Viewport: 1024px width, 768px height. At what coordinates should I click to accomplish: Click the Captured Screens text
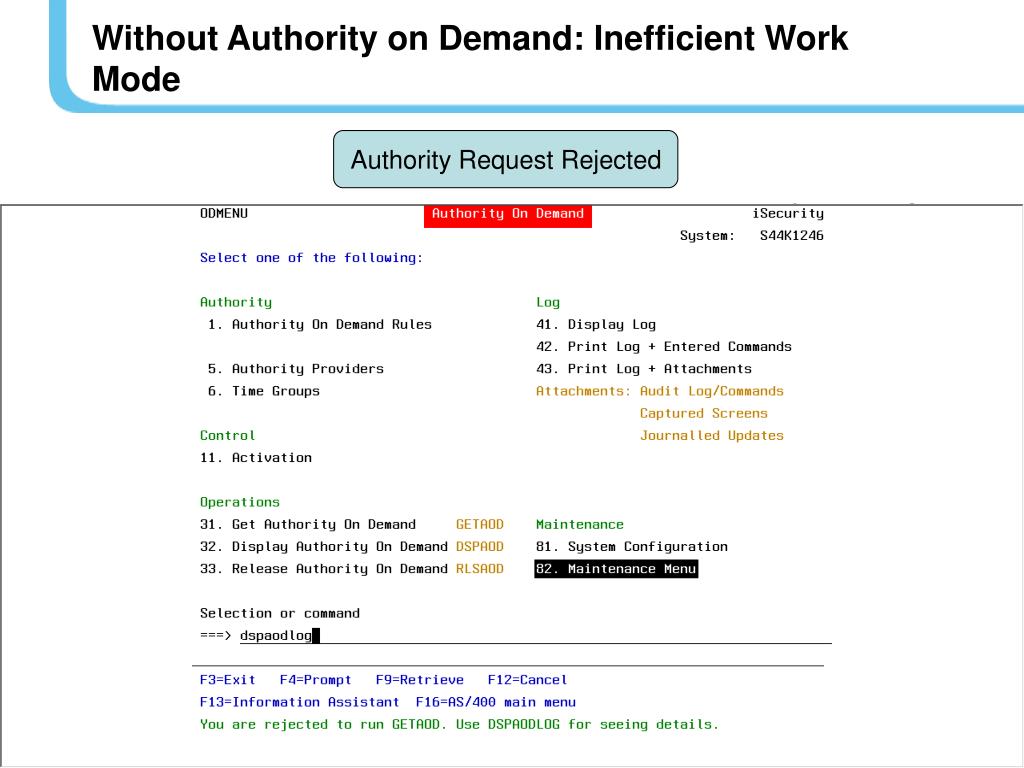pos(703,413)
